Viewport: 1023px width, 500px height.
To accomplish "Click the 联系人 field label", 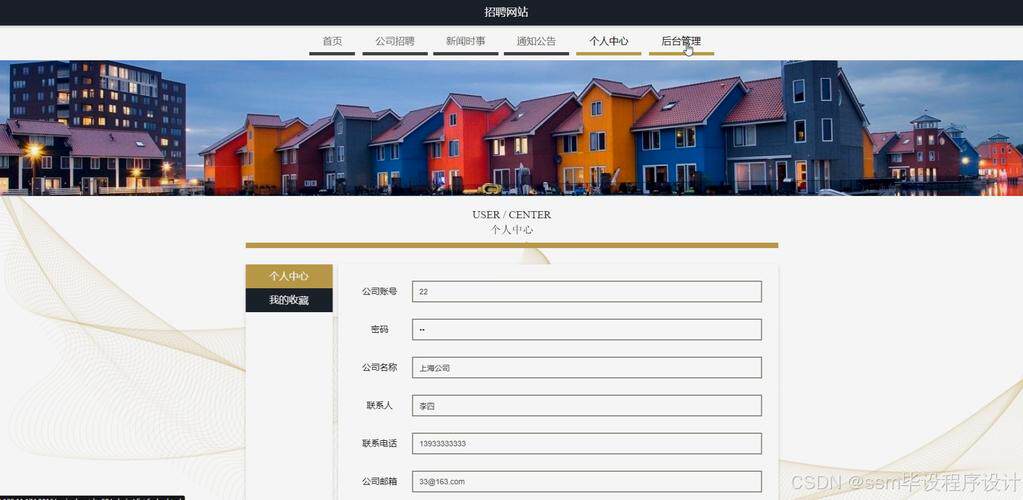I will 380,405.
